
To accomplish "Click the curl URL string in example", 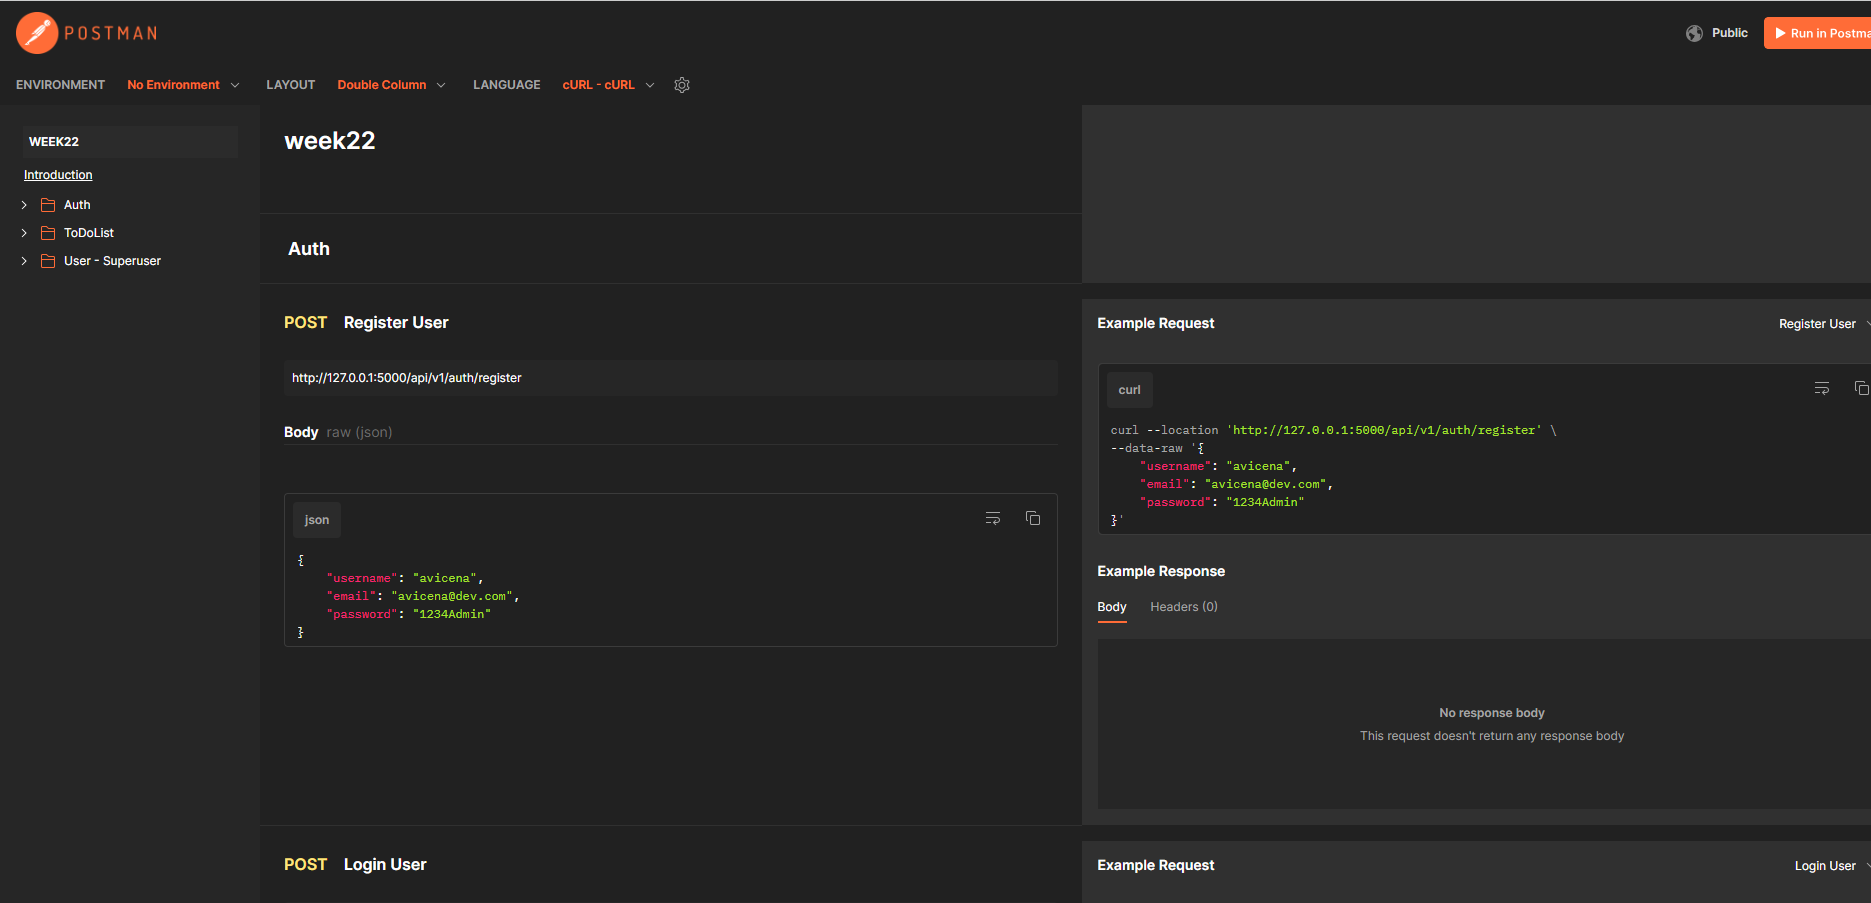I will [1385, 430].
